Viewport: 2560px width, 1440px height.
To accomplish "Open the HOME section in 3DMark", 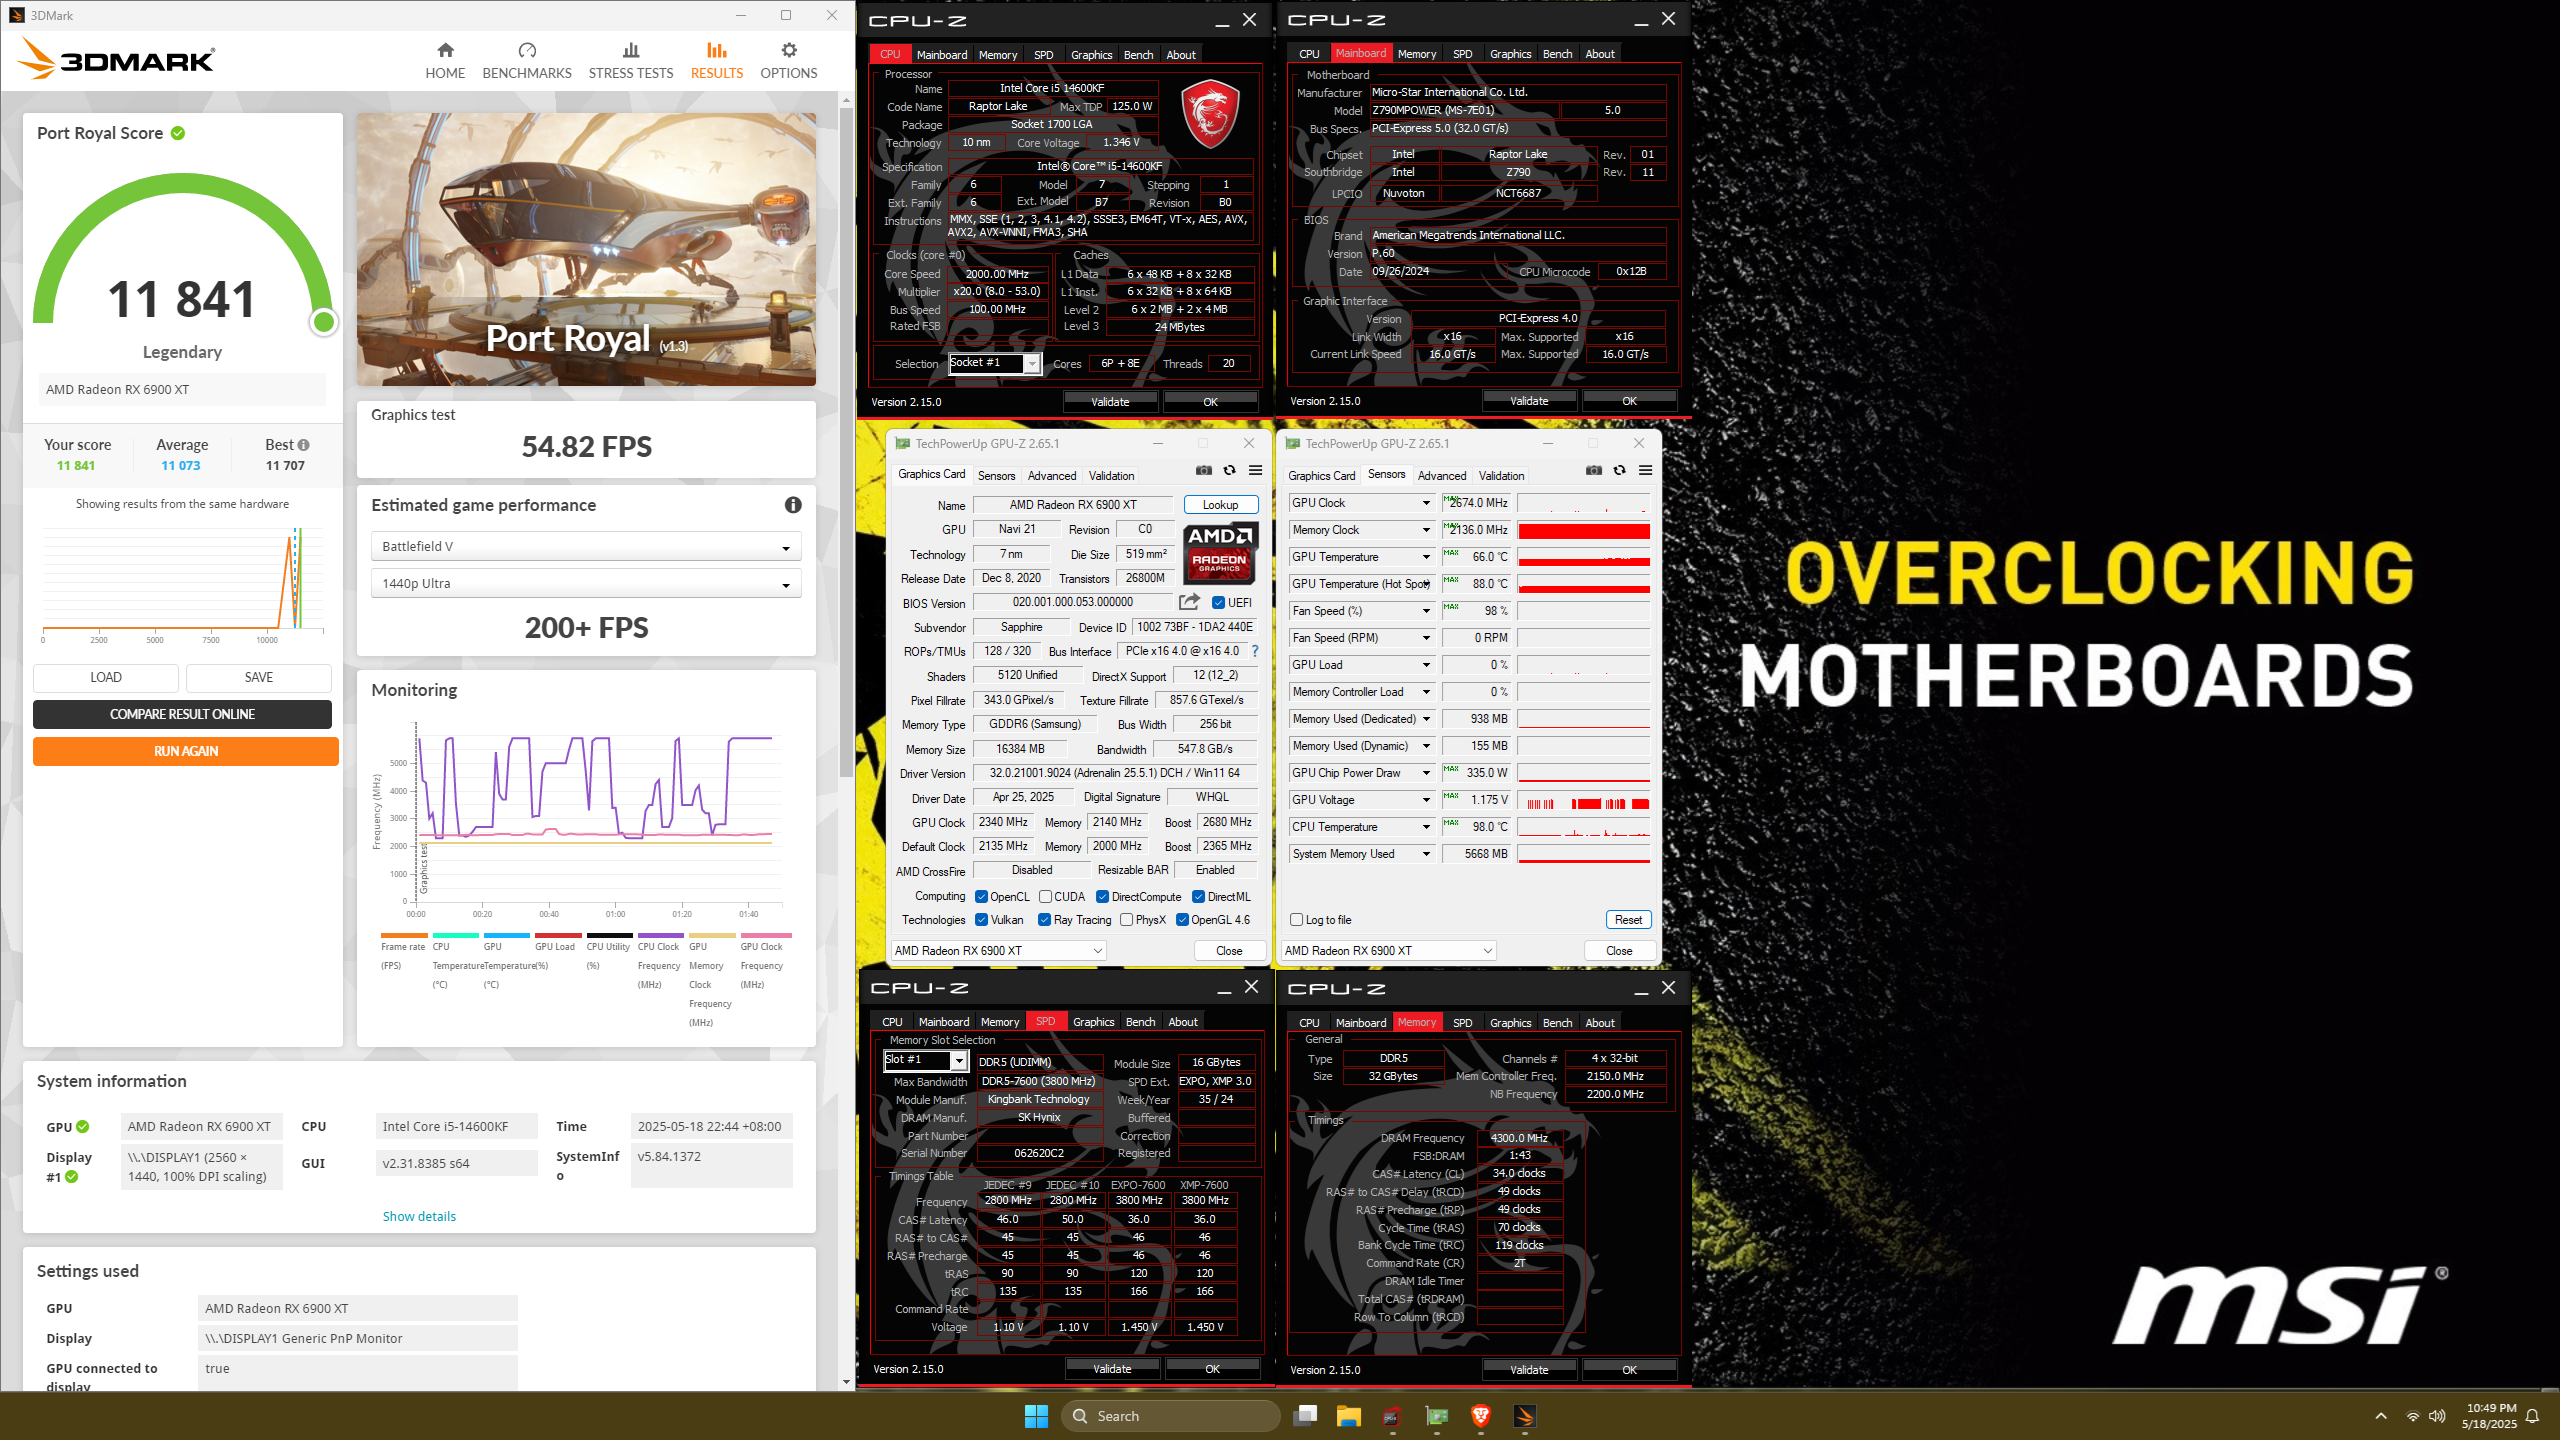I will pyautogui.click(x=445, y=61).
